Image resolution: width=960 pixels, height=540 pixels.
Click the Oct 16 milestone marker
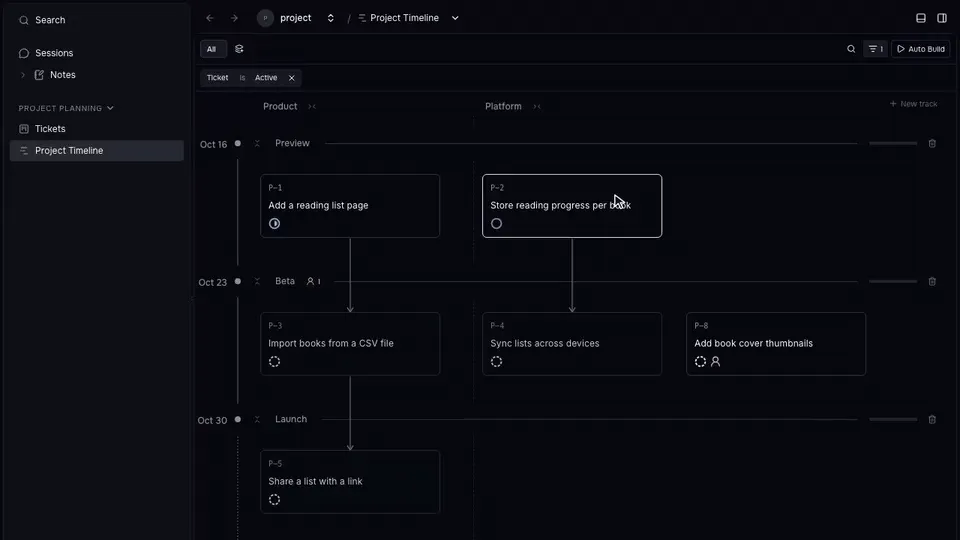tap(238, 144)
